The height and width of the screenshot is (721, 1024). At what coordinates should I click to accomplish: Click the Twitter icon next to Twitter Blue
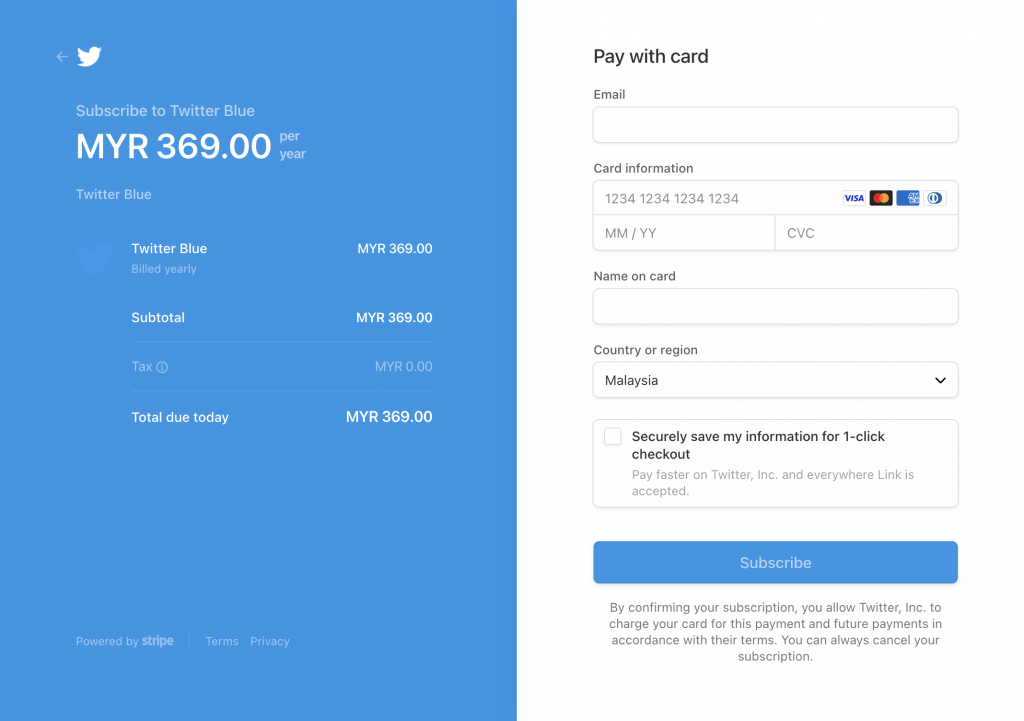point(94,257)
